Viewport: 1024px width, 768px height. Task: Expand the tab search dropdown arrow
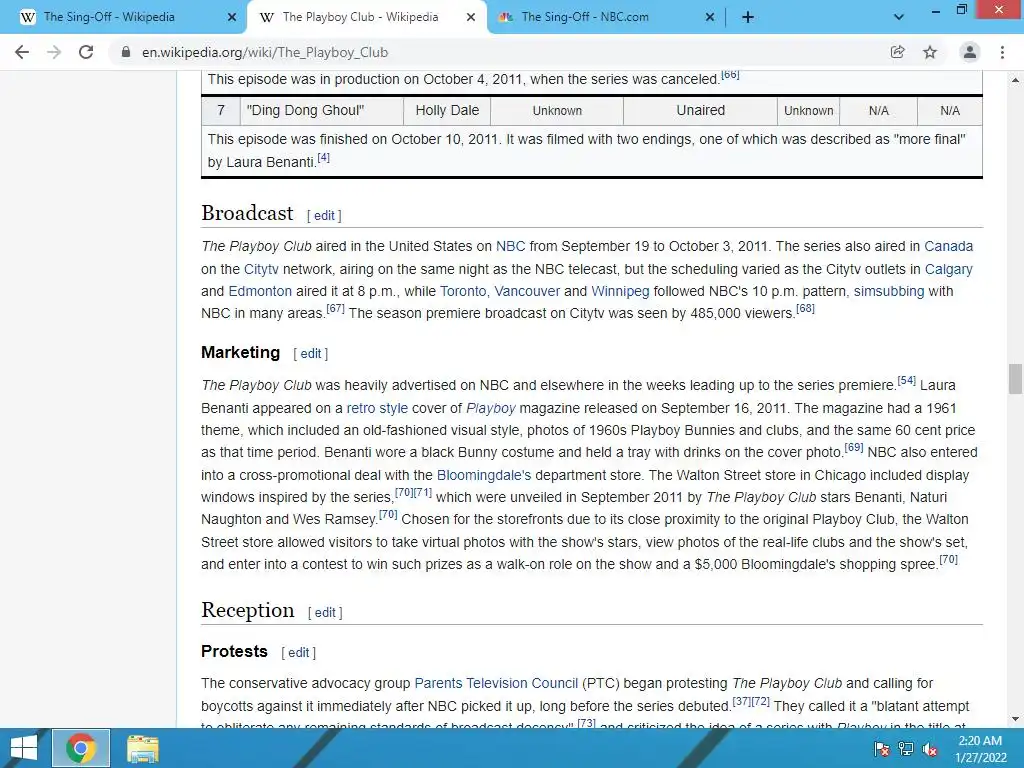pos(899,18)
